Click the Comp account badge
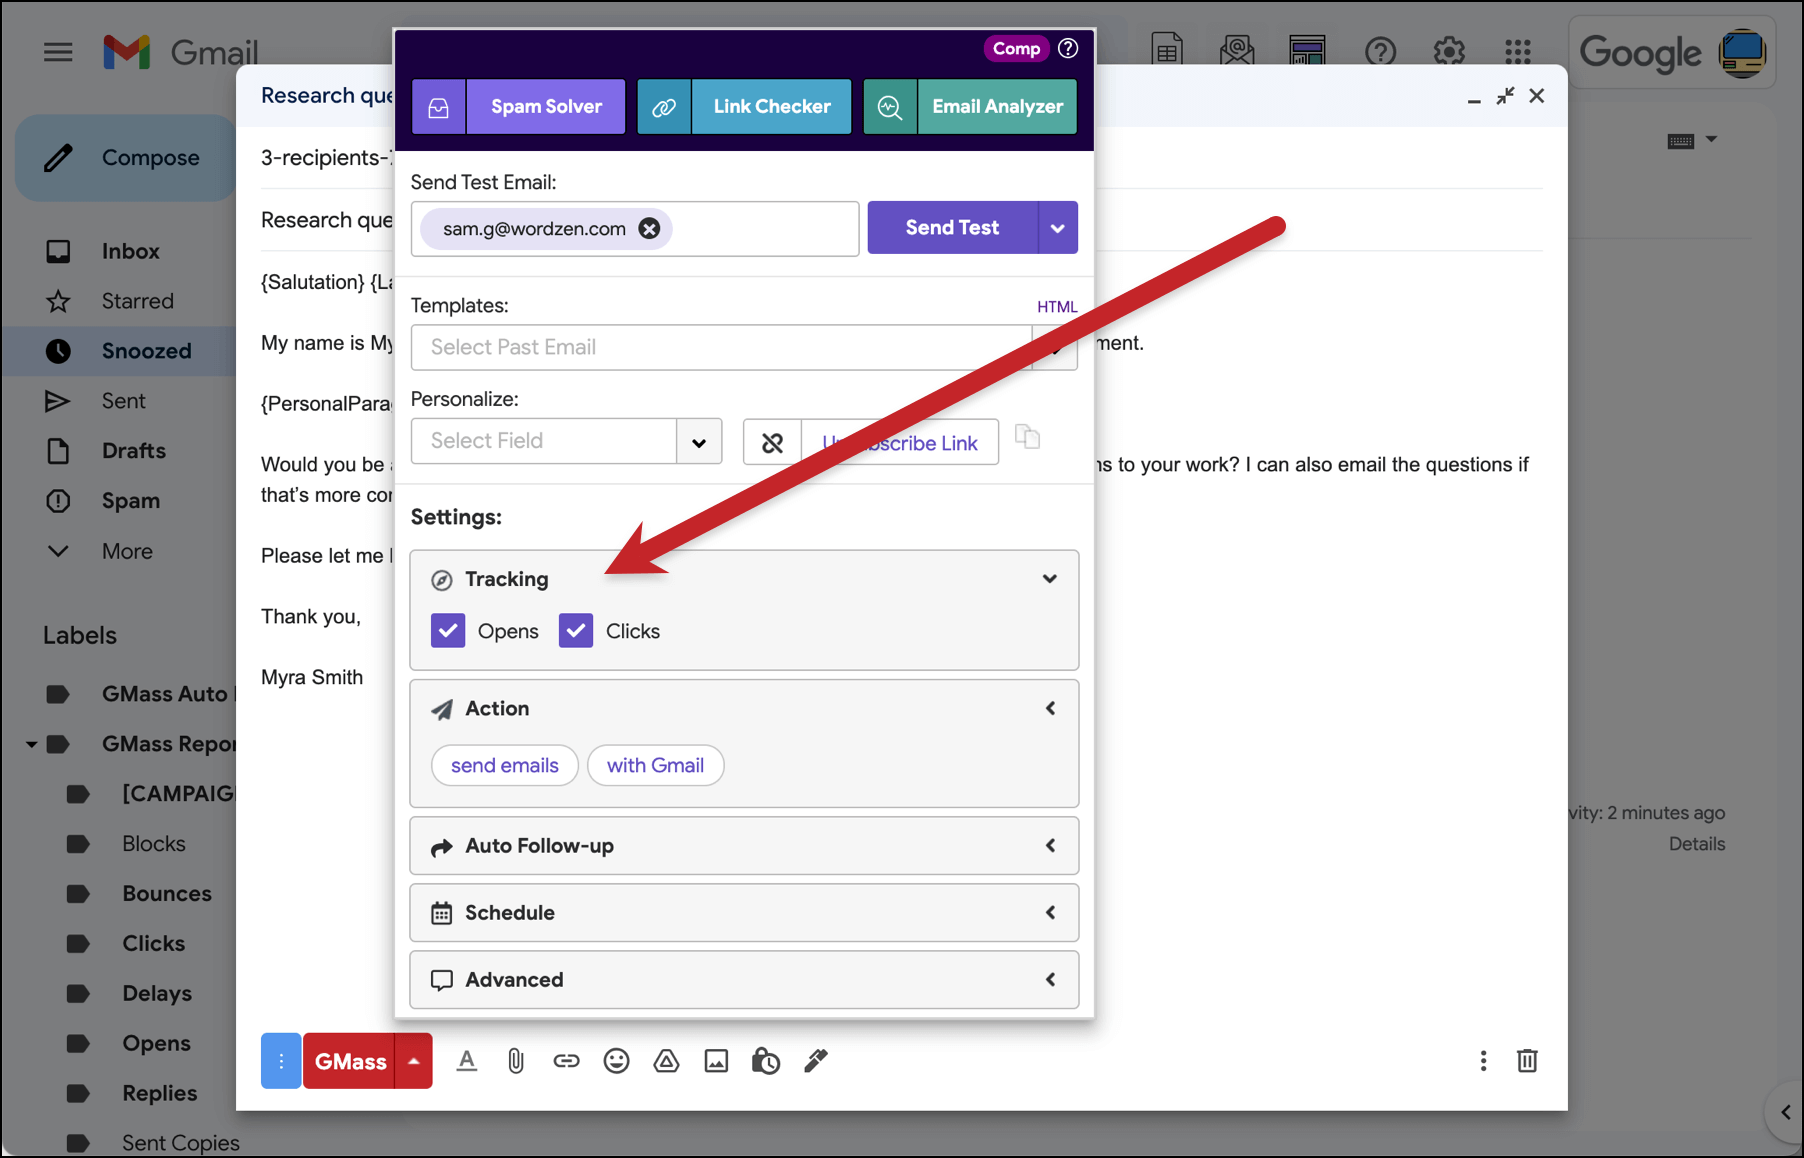This screenshot has height=1158, width=1804. 1016,48
